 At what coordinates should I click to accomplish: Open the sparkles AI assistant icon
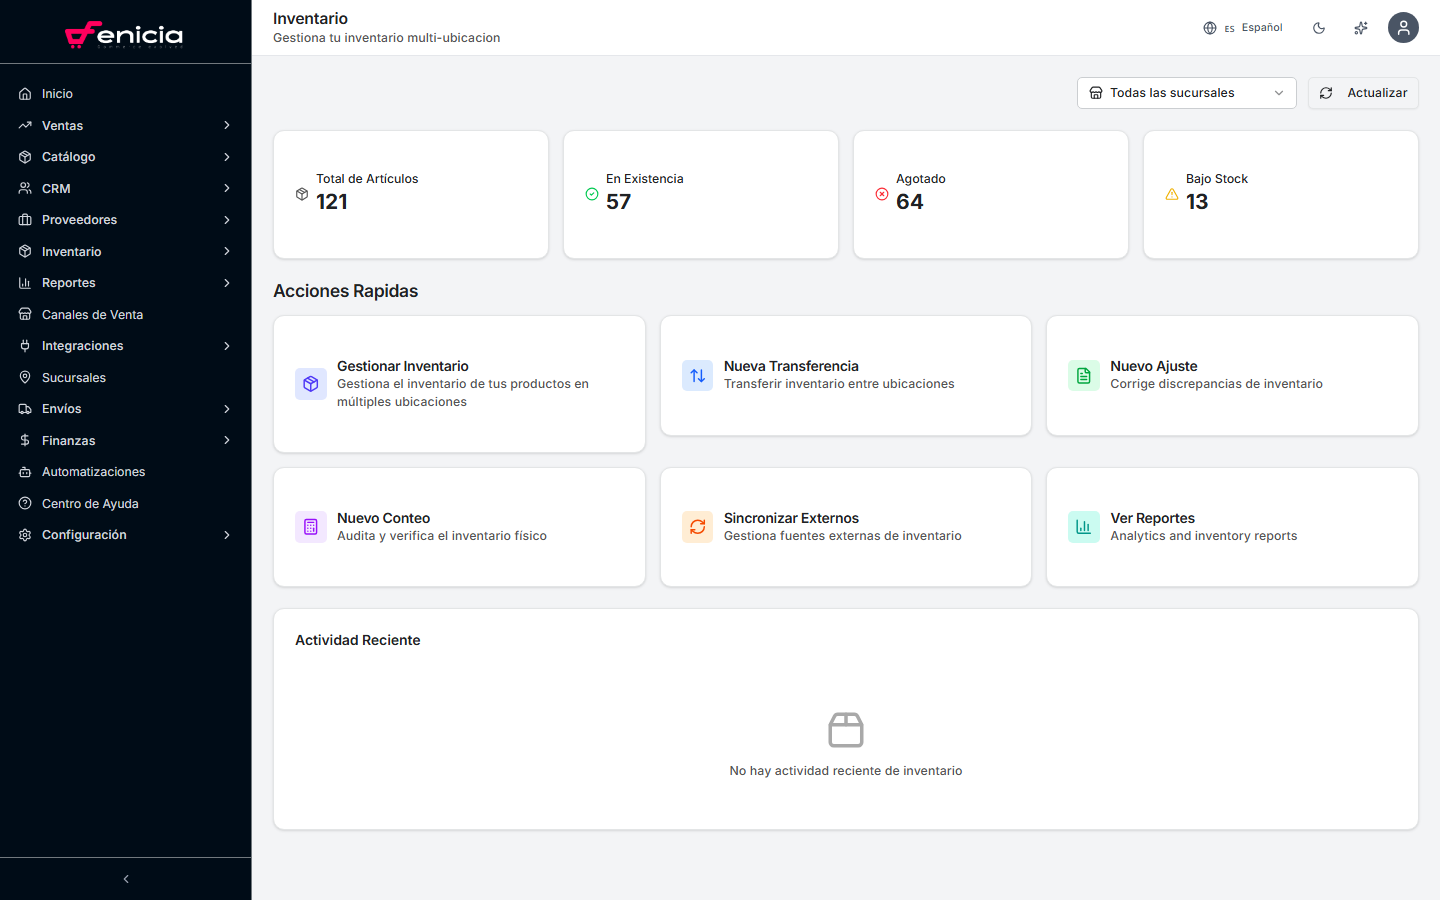[x=1361, y=28]
